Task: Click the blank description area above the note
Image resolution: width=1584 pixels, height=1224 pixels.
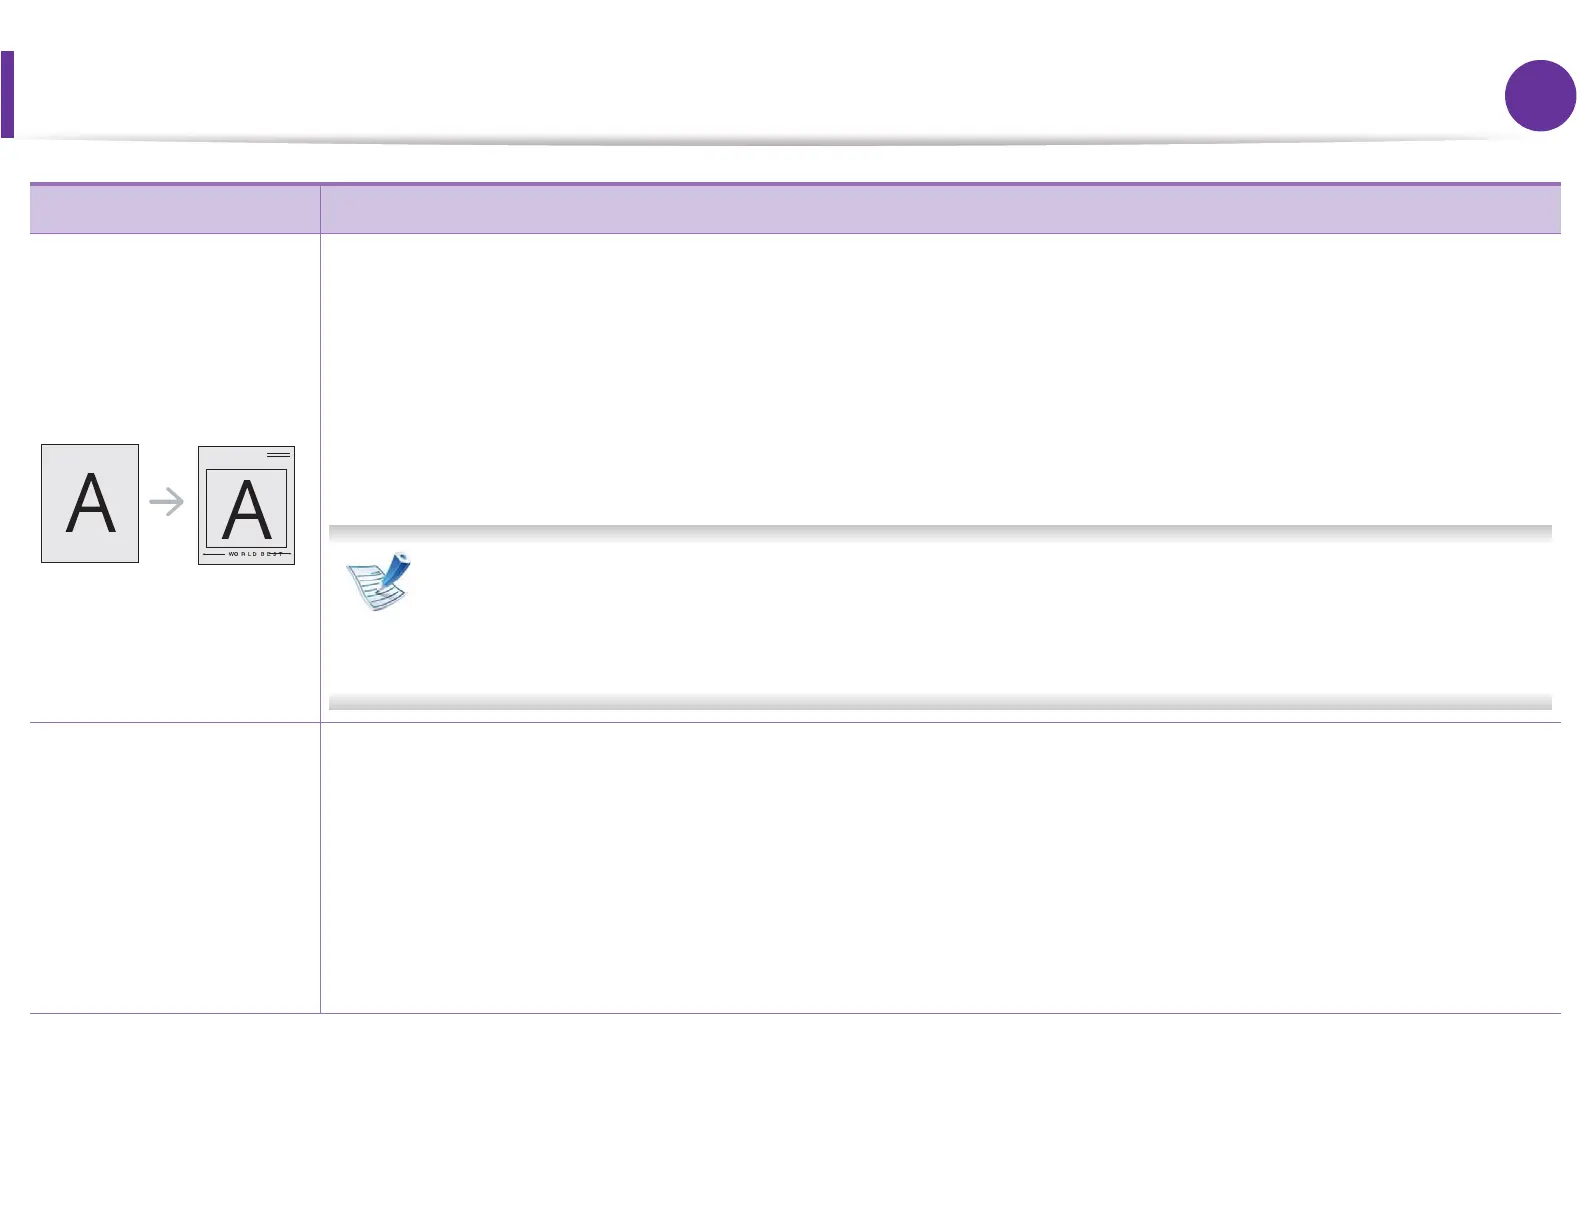Action: [x=940, y=380]
